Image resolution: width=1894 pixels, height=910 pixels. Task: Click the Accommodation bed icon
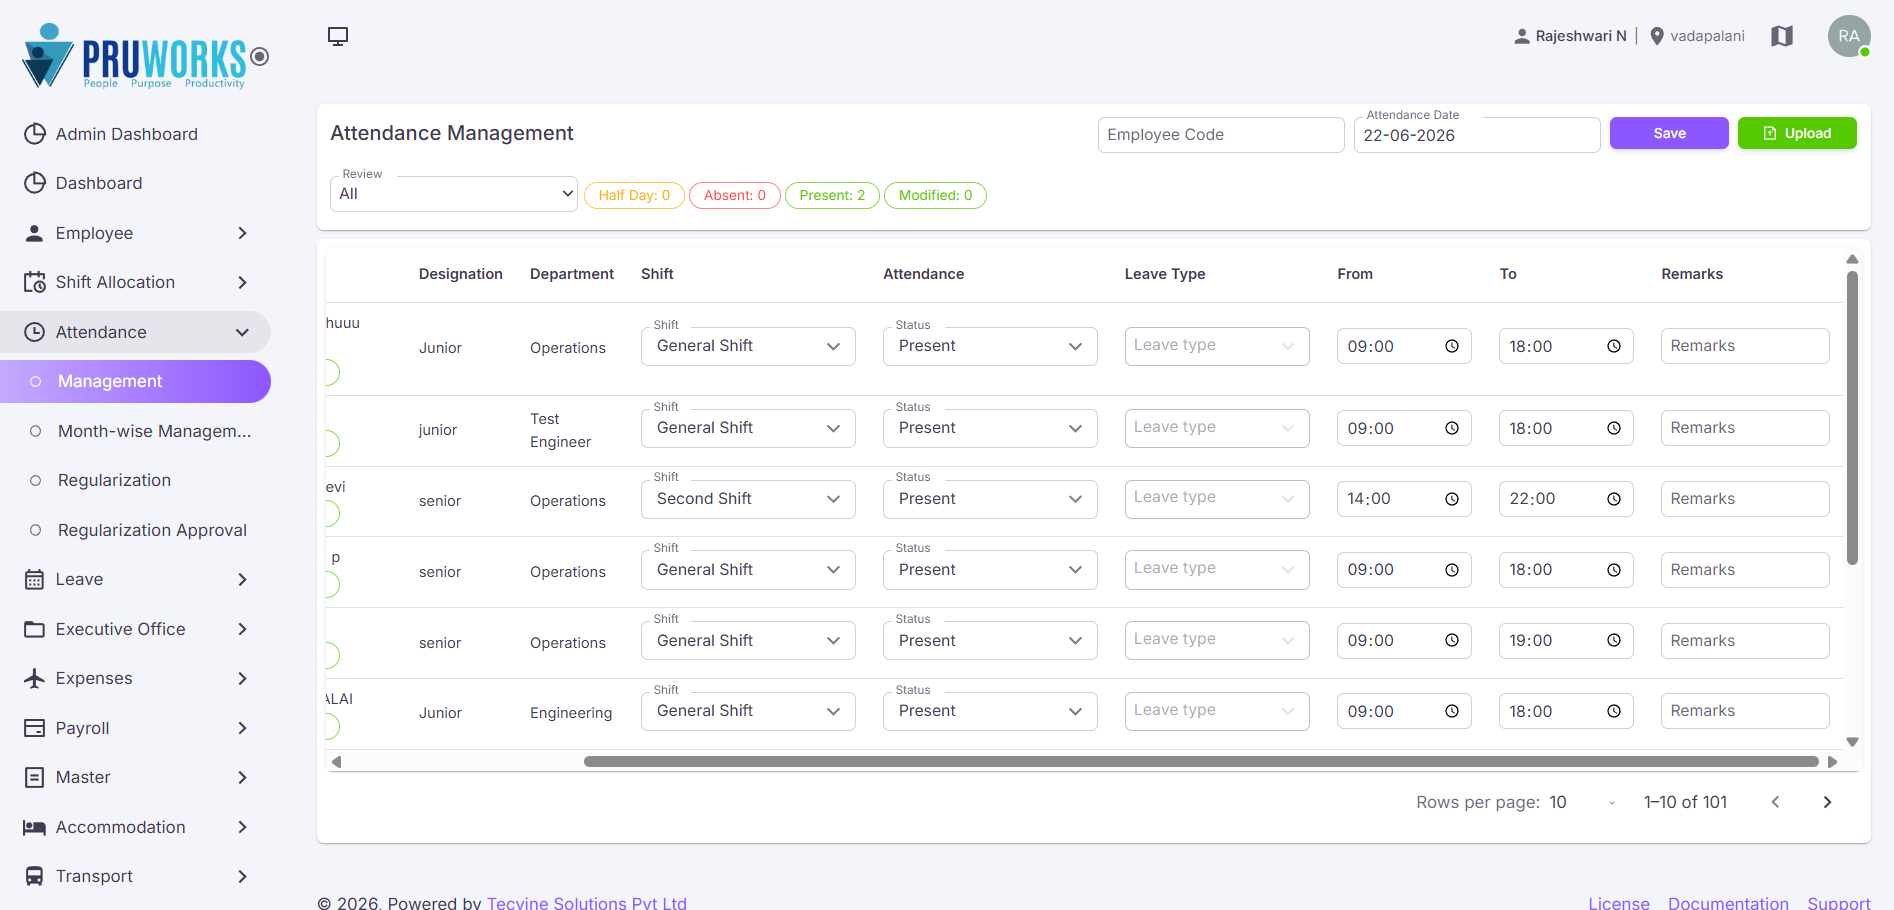pyautogui.click(x=34, y=827)
